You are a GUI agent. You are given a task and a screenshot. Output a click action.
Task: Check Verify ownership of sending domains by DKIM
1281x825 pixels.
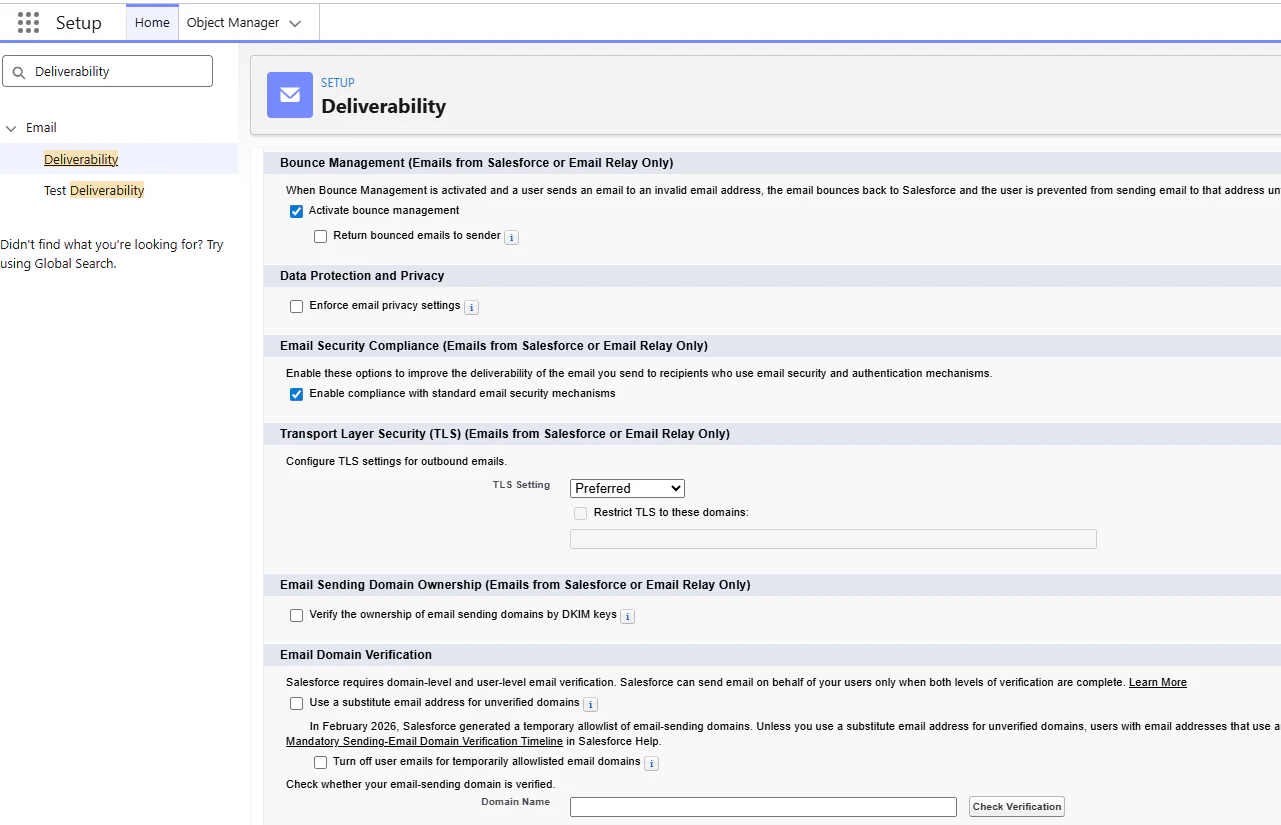tap(296, 616)
